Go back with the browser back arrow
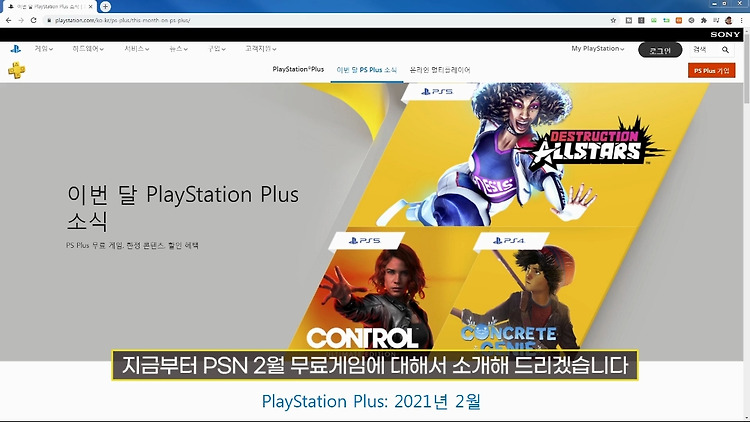Image resolution: width=750 pixels, height=422 pixels. click(8, 20)
